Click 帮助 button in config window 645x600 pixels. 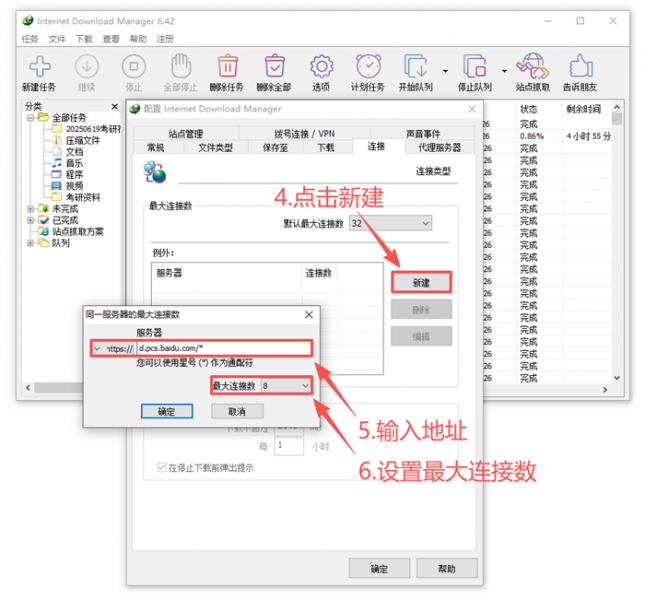tap(447, 568)
